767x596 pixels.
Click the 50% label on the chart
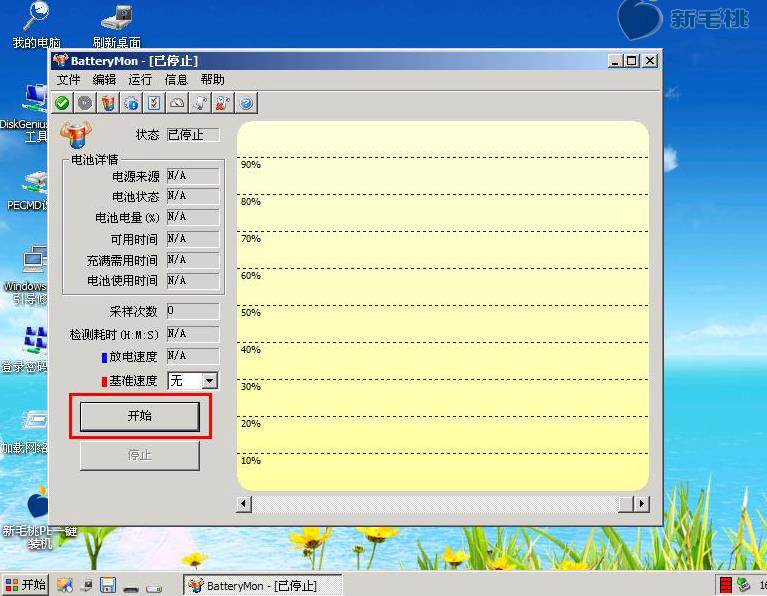[x=250, y=313]
